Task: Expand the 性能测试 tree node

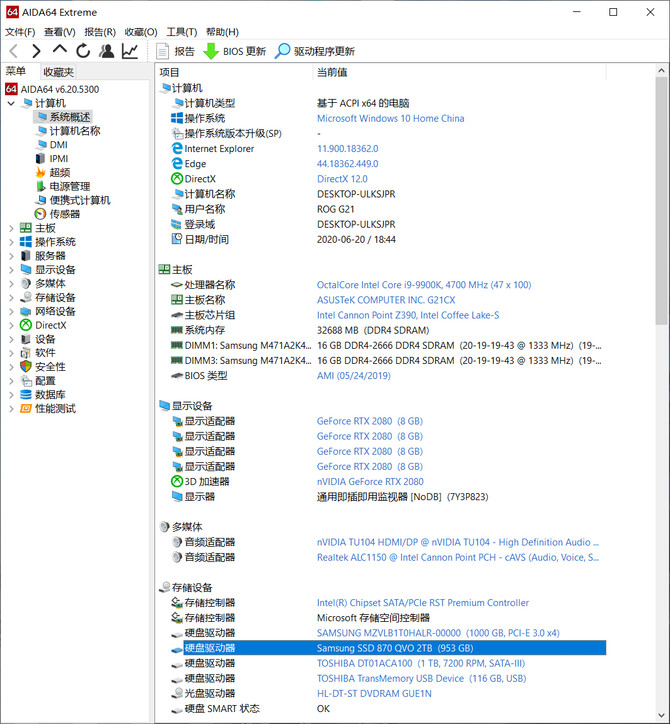Action: pos(11,409)
